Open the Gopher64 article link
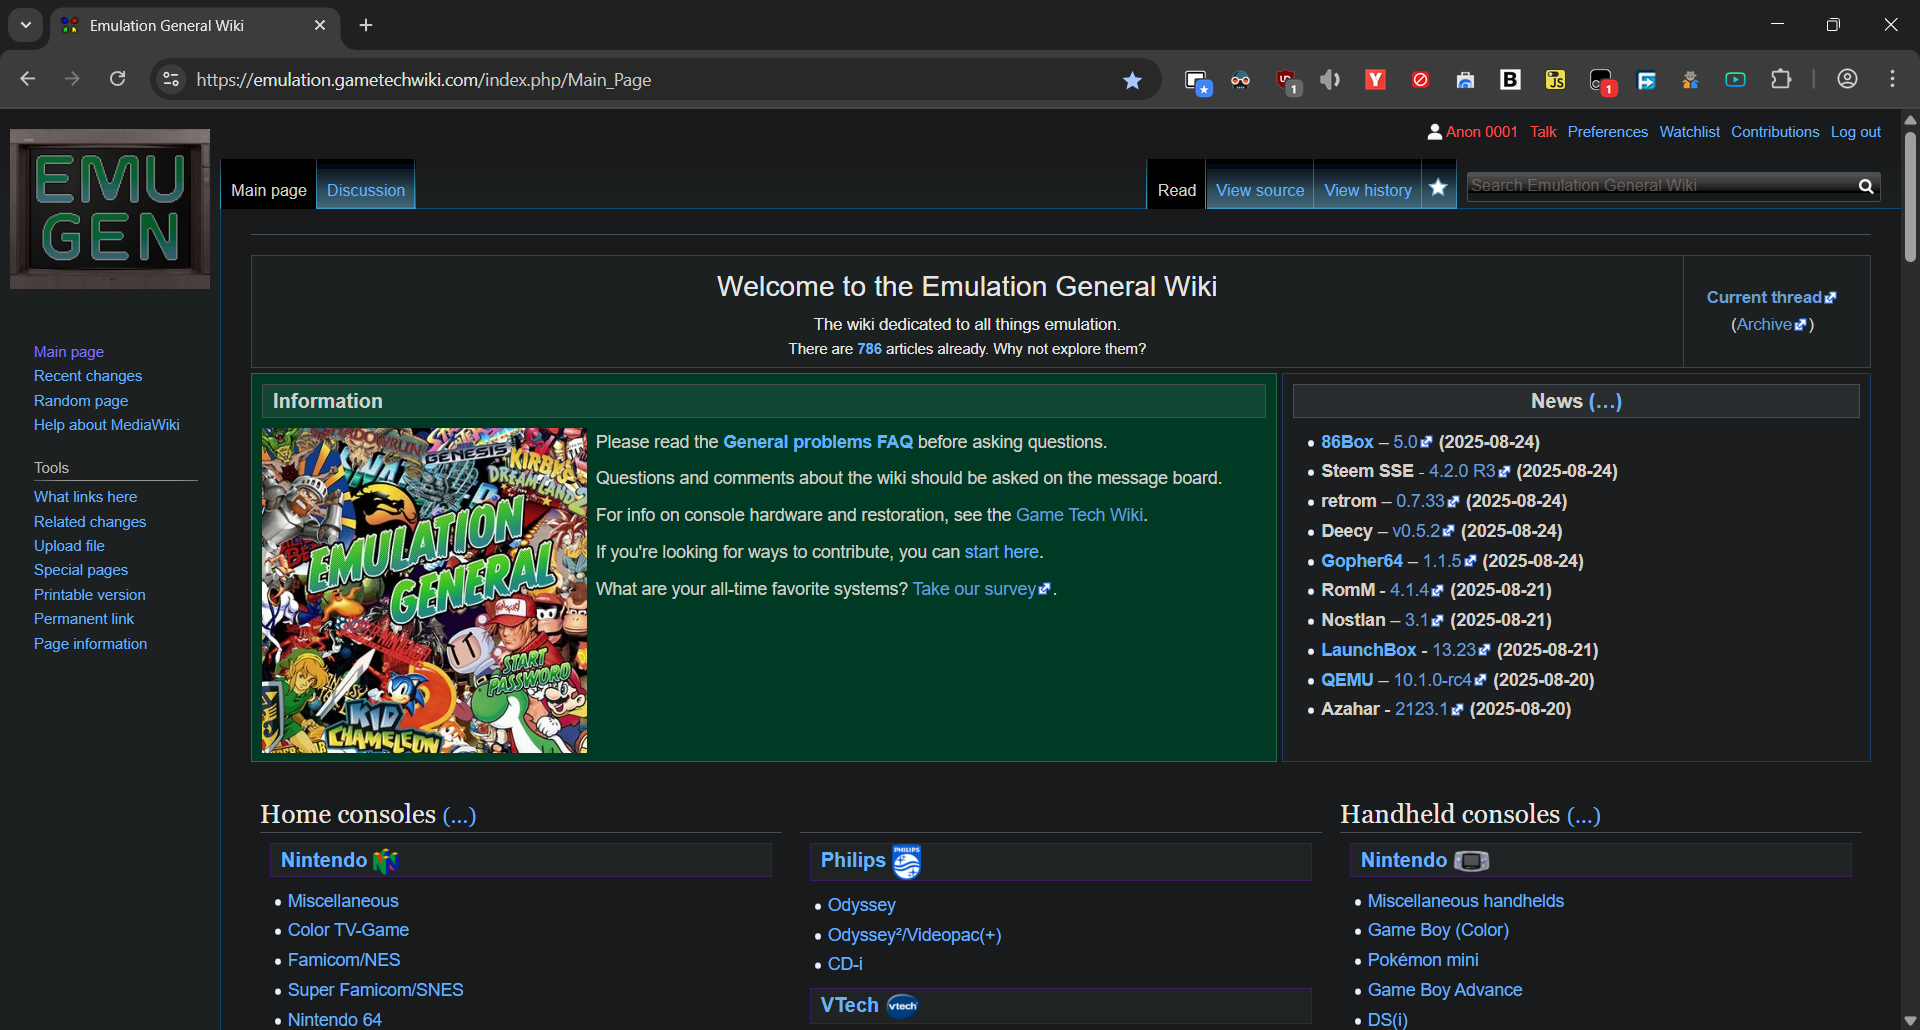Screen dimensions: 1920x1030 (1361, 561)
